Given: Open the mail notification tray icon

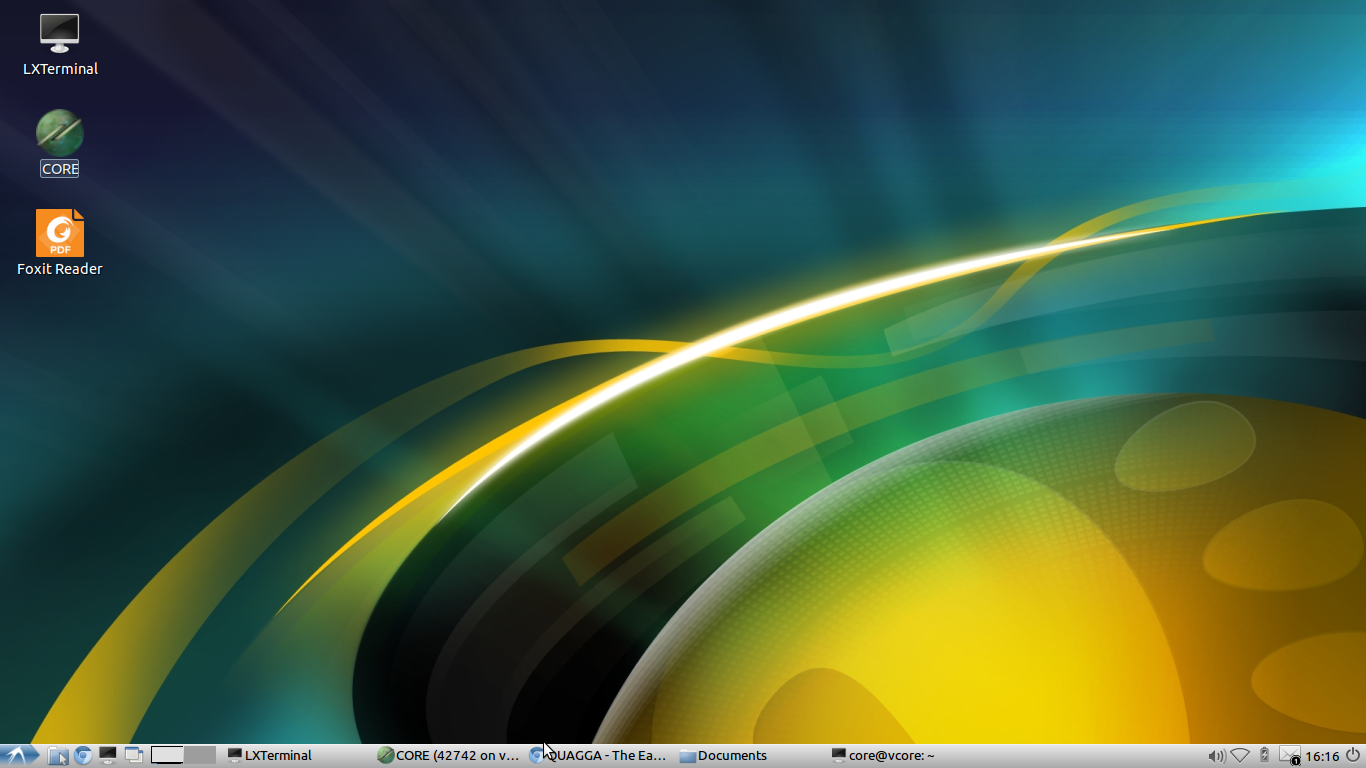Looking at the screenshot, I should point(1290,756).
